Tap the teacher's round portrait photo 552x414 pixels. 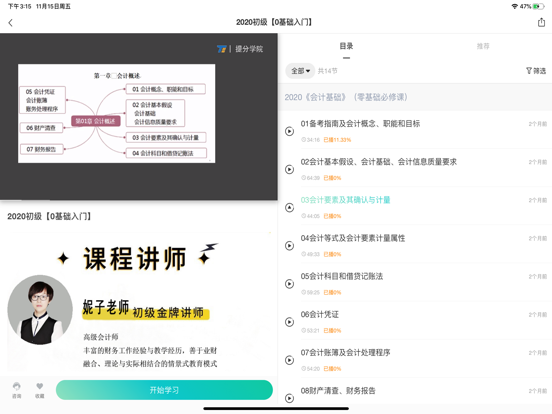pos(40,310)
